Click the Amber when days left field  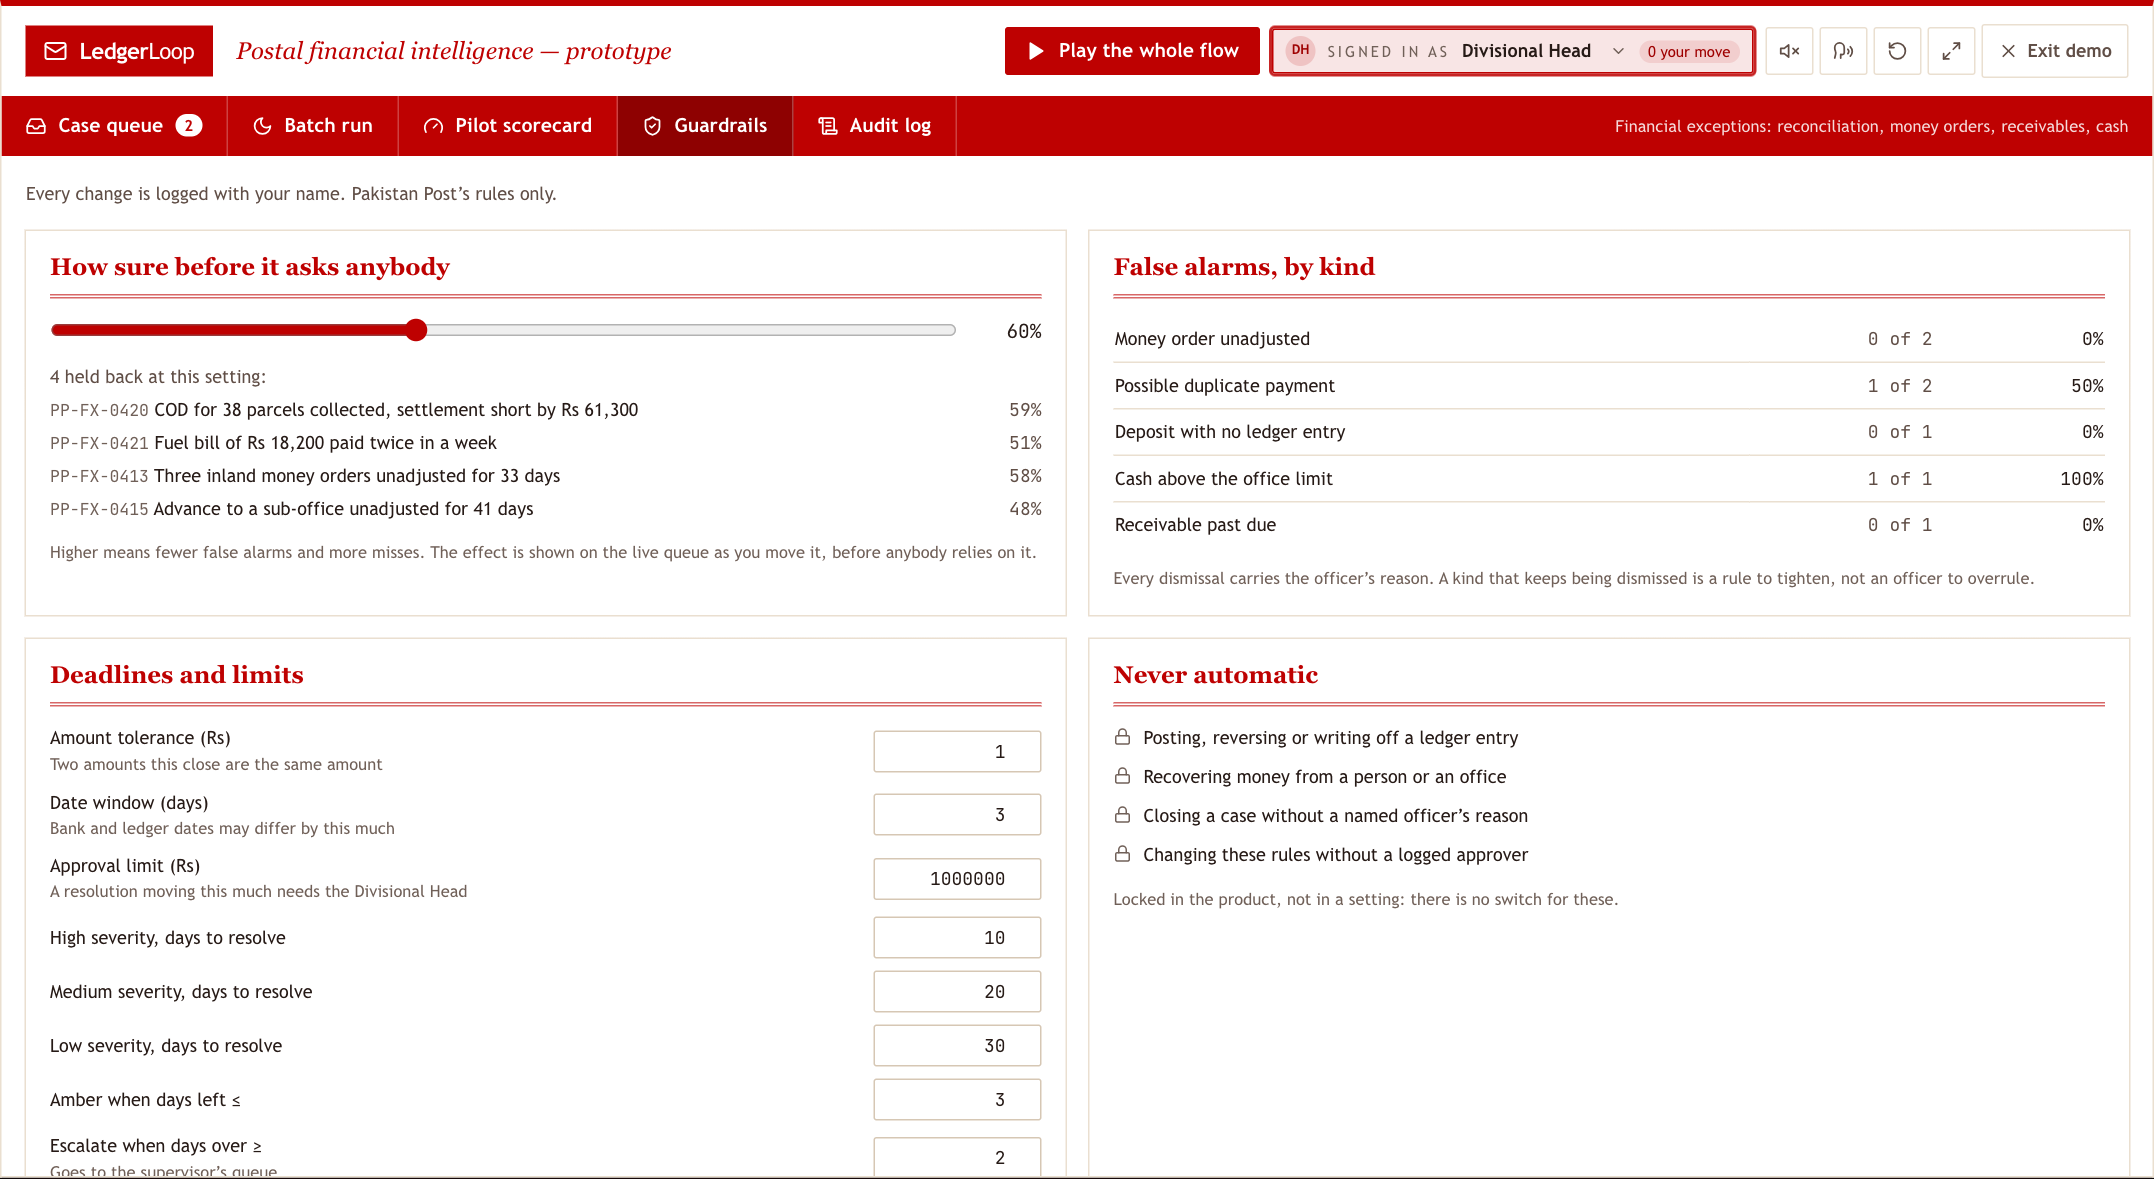(x=957, y=1100)
